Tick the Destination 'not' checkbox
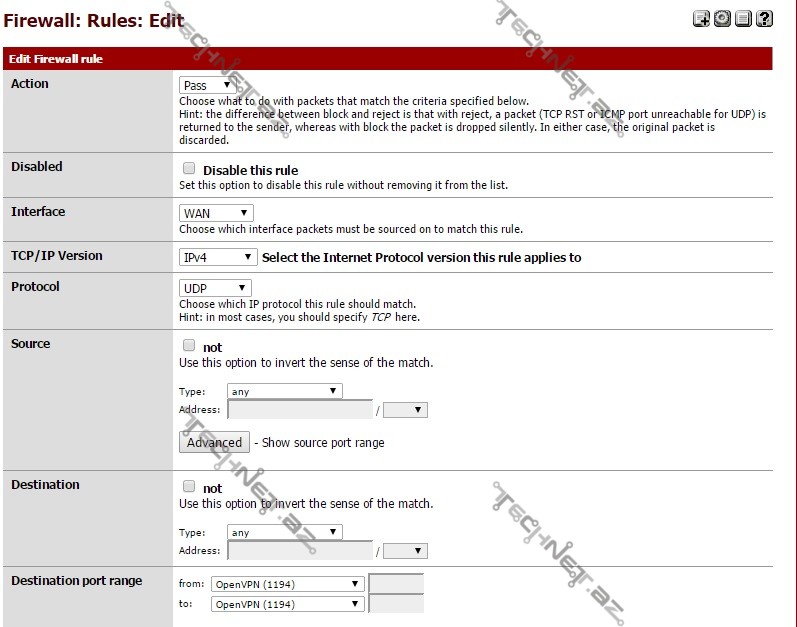The width and height of the screenshot is (797, 627). 189,487
